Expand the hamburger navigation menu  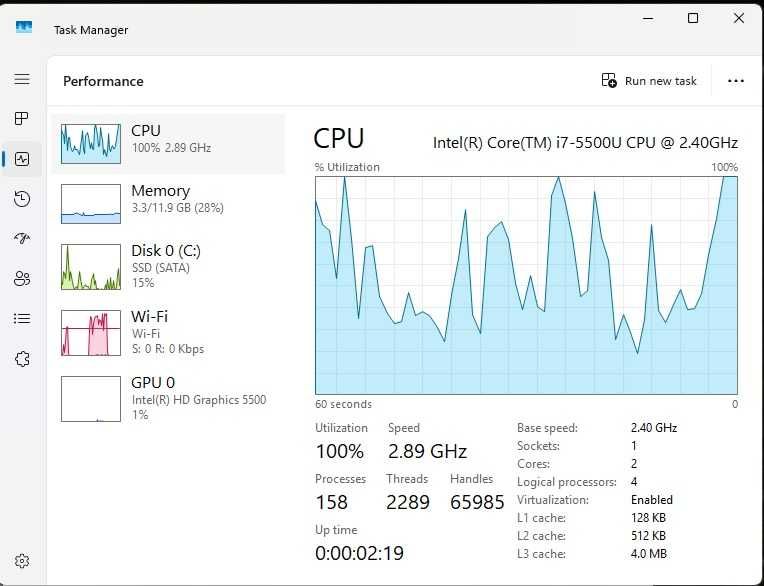click(x=22, y=79)
